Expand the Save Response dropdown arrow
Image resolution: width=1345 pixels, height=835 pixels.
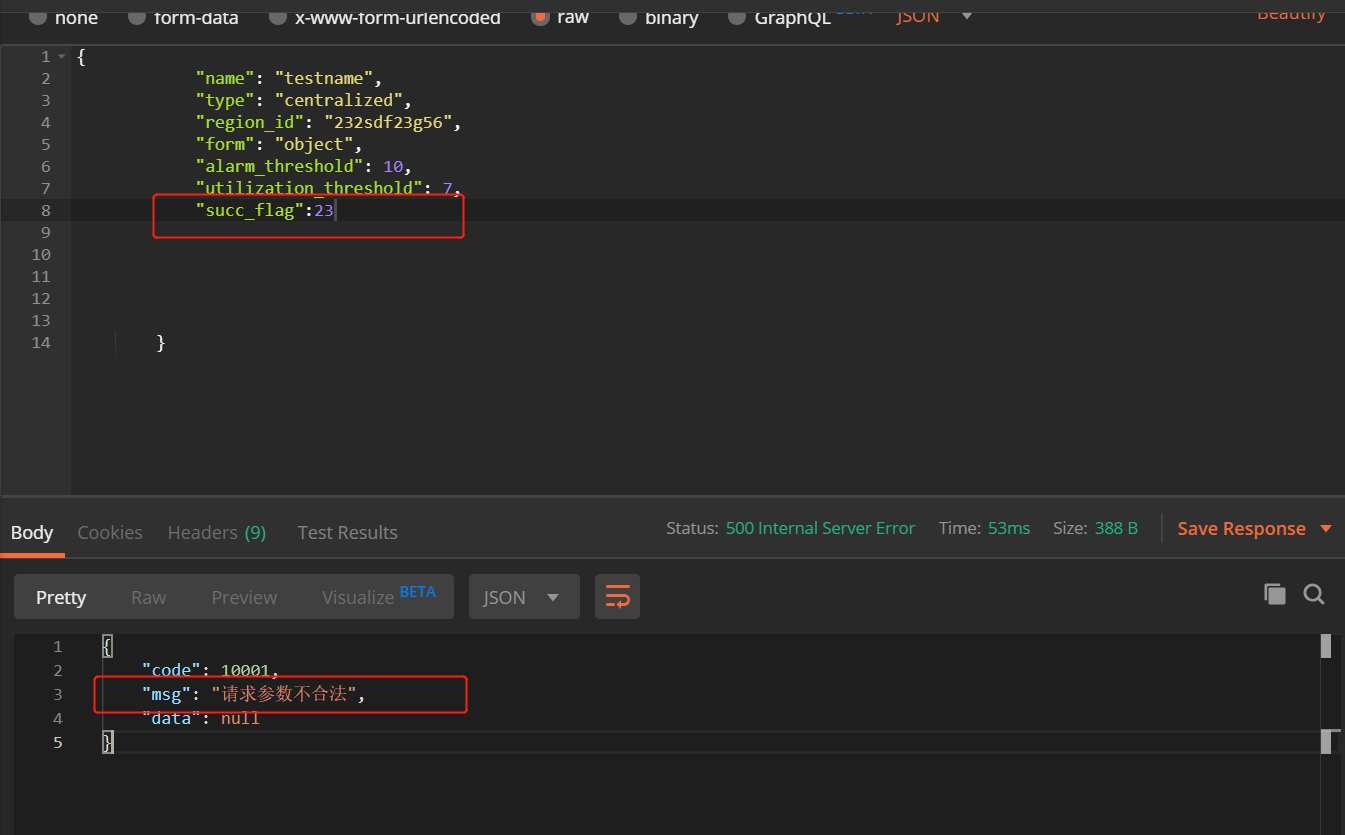click(x=1326, y=529)
